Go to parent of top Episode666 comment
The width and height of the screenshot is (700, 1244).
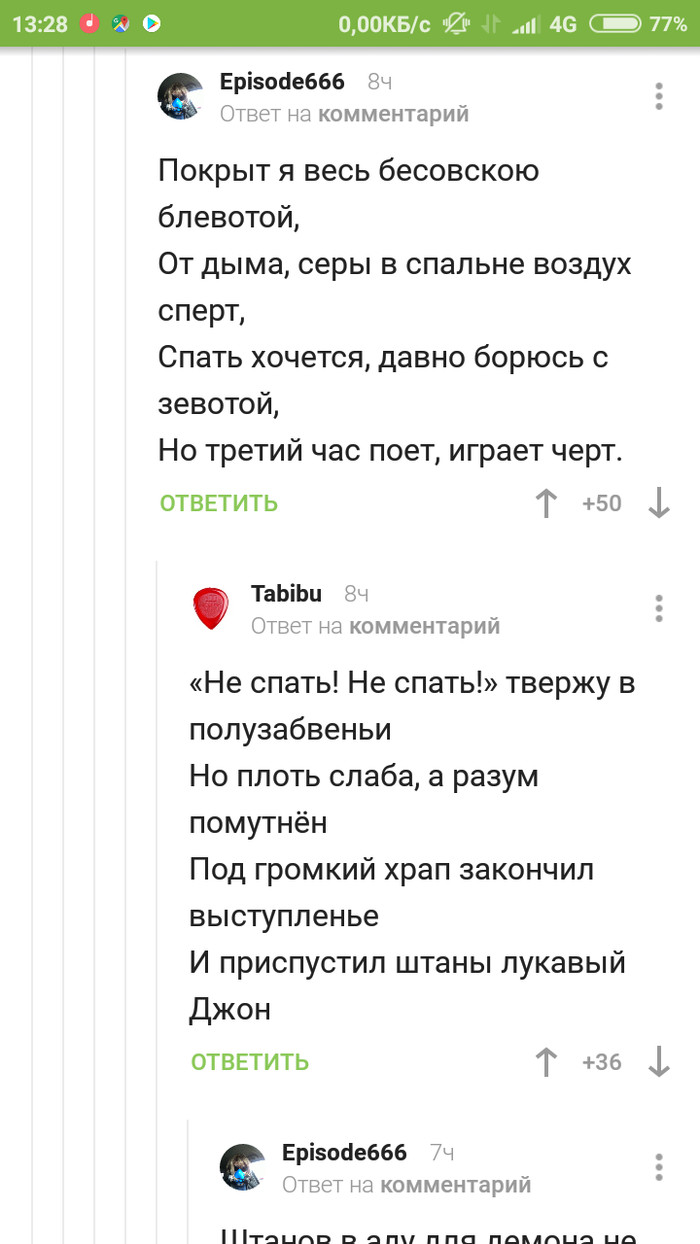point(393,114)
